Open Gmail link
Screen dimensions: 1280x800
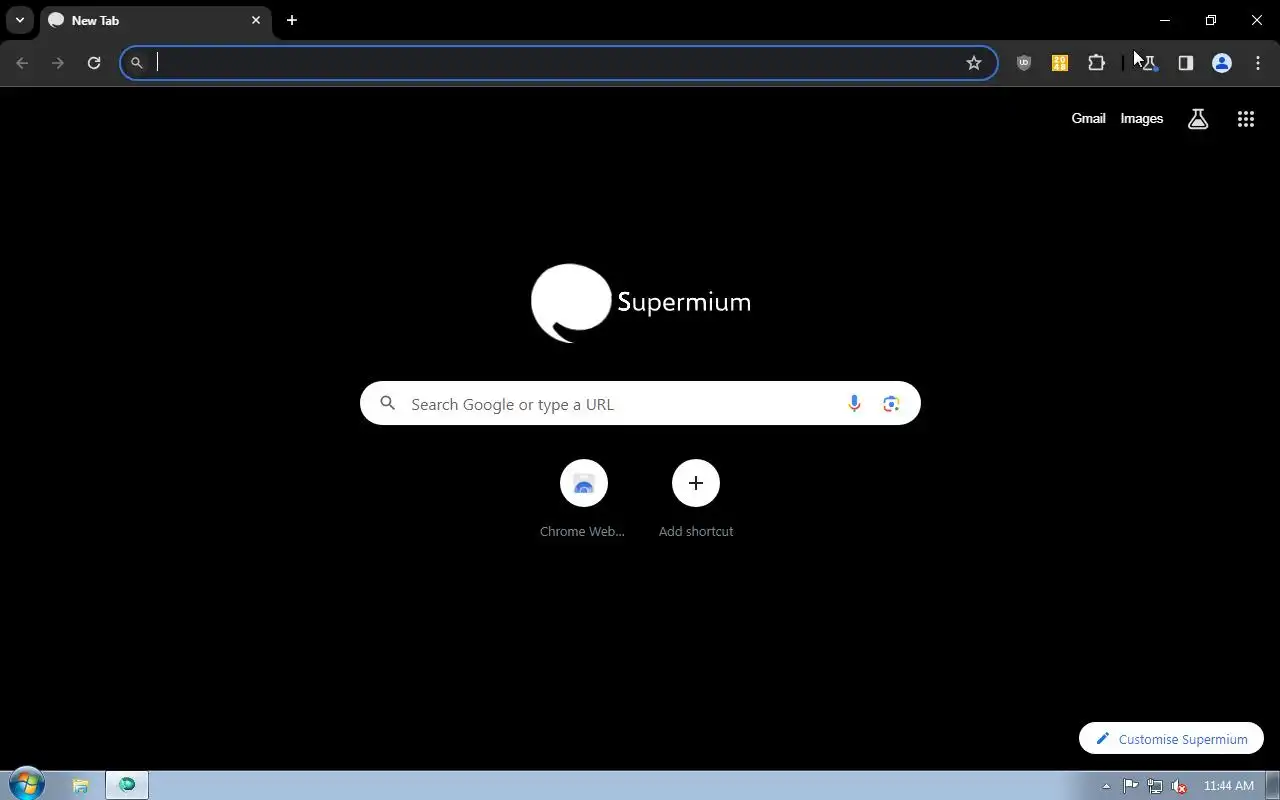coord(1088,119)
